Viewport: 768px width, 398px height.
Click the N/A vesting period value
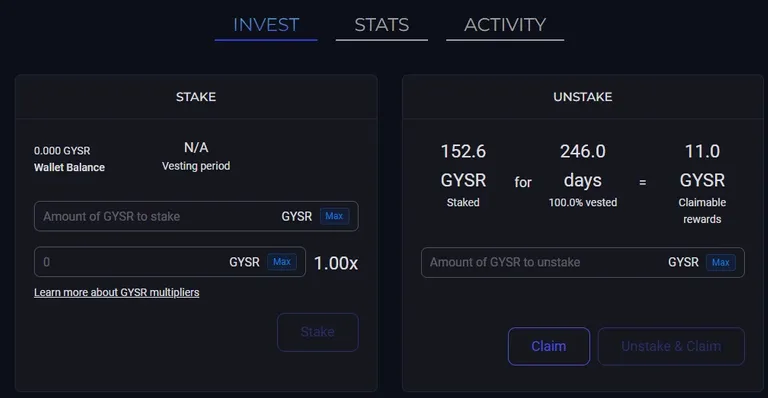point(196,147)
